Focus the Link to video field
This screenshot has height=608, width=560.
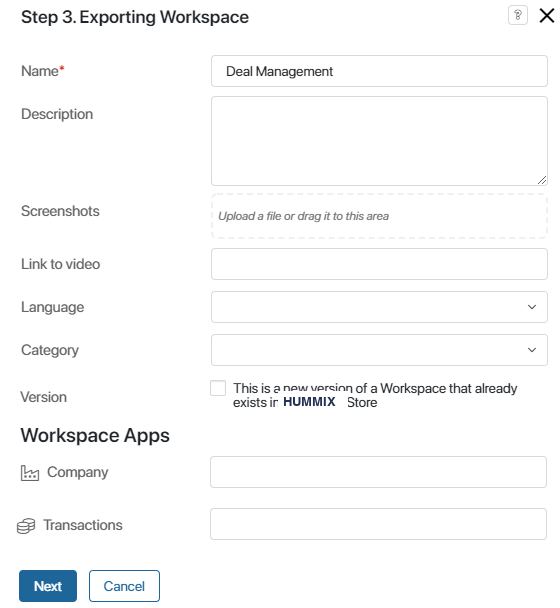(x=379, y=264)
